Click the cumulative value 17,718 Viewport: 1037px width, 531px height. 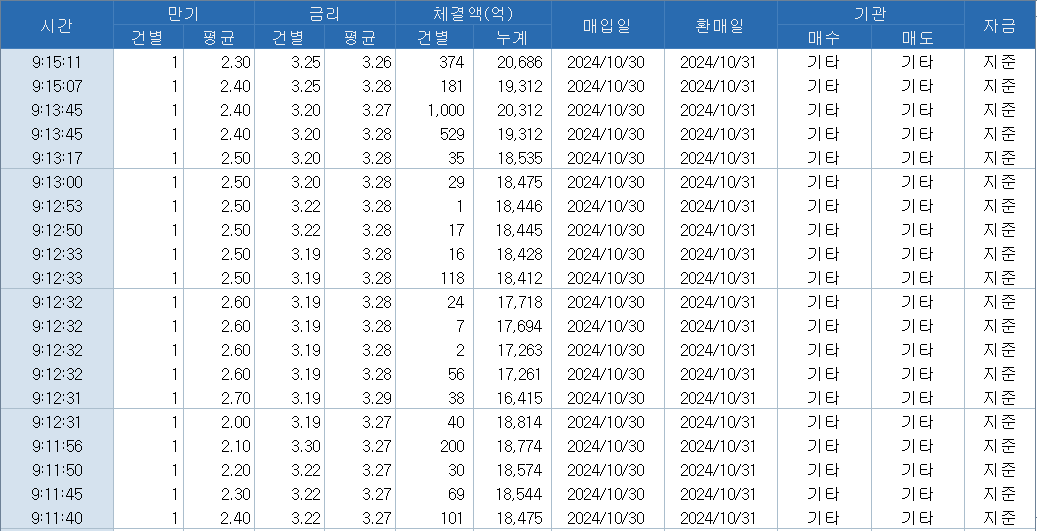pos(519,302)
